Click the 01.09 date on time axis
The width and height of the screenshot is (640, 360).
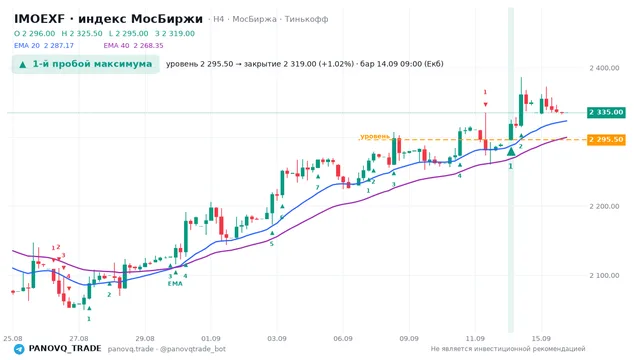[211, 338]
